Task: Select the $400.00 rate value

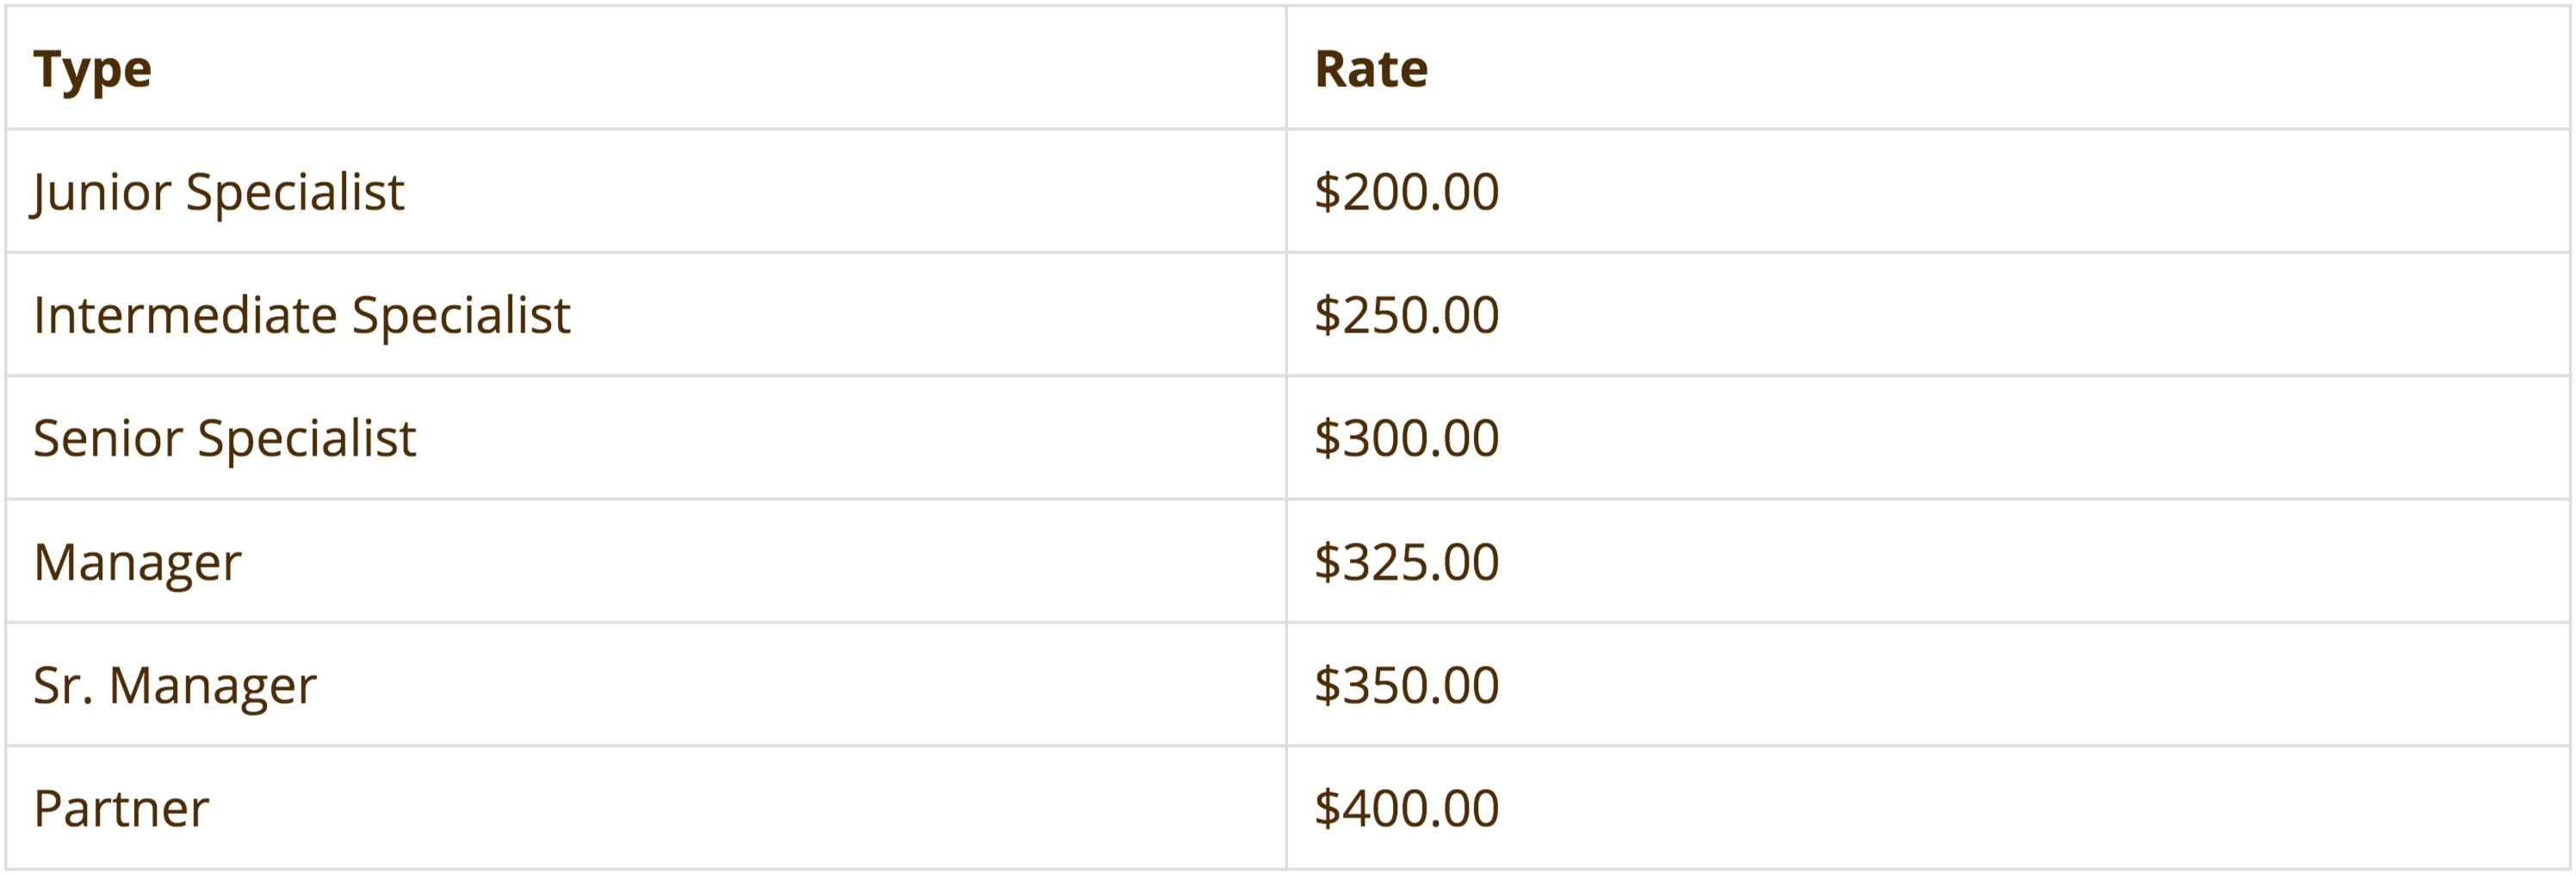Action: coord(1406,808)
